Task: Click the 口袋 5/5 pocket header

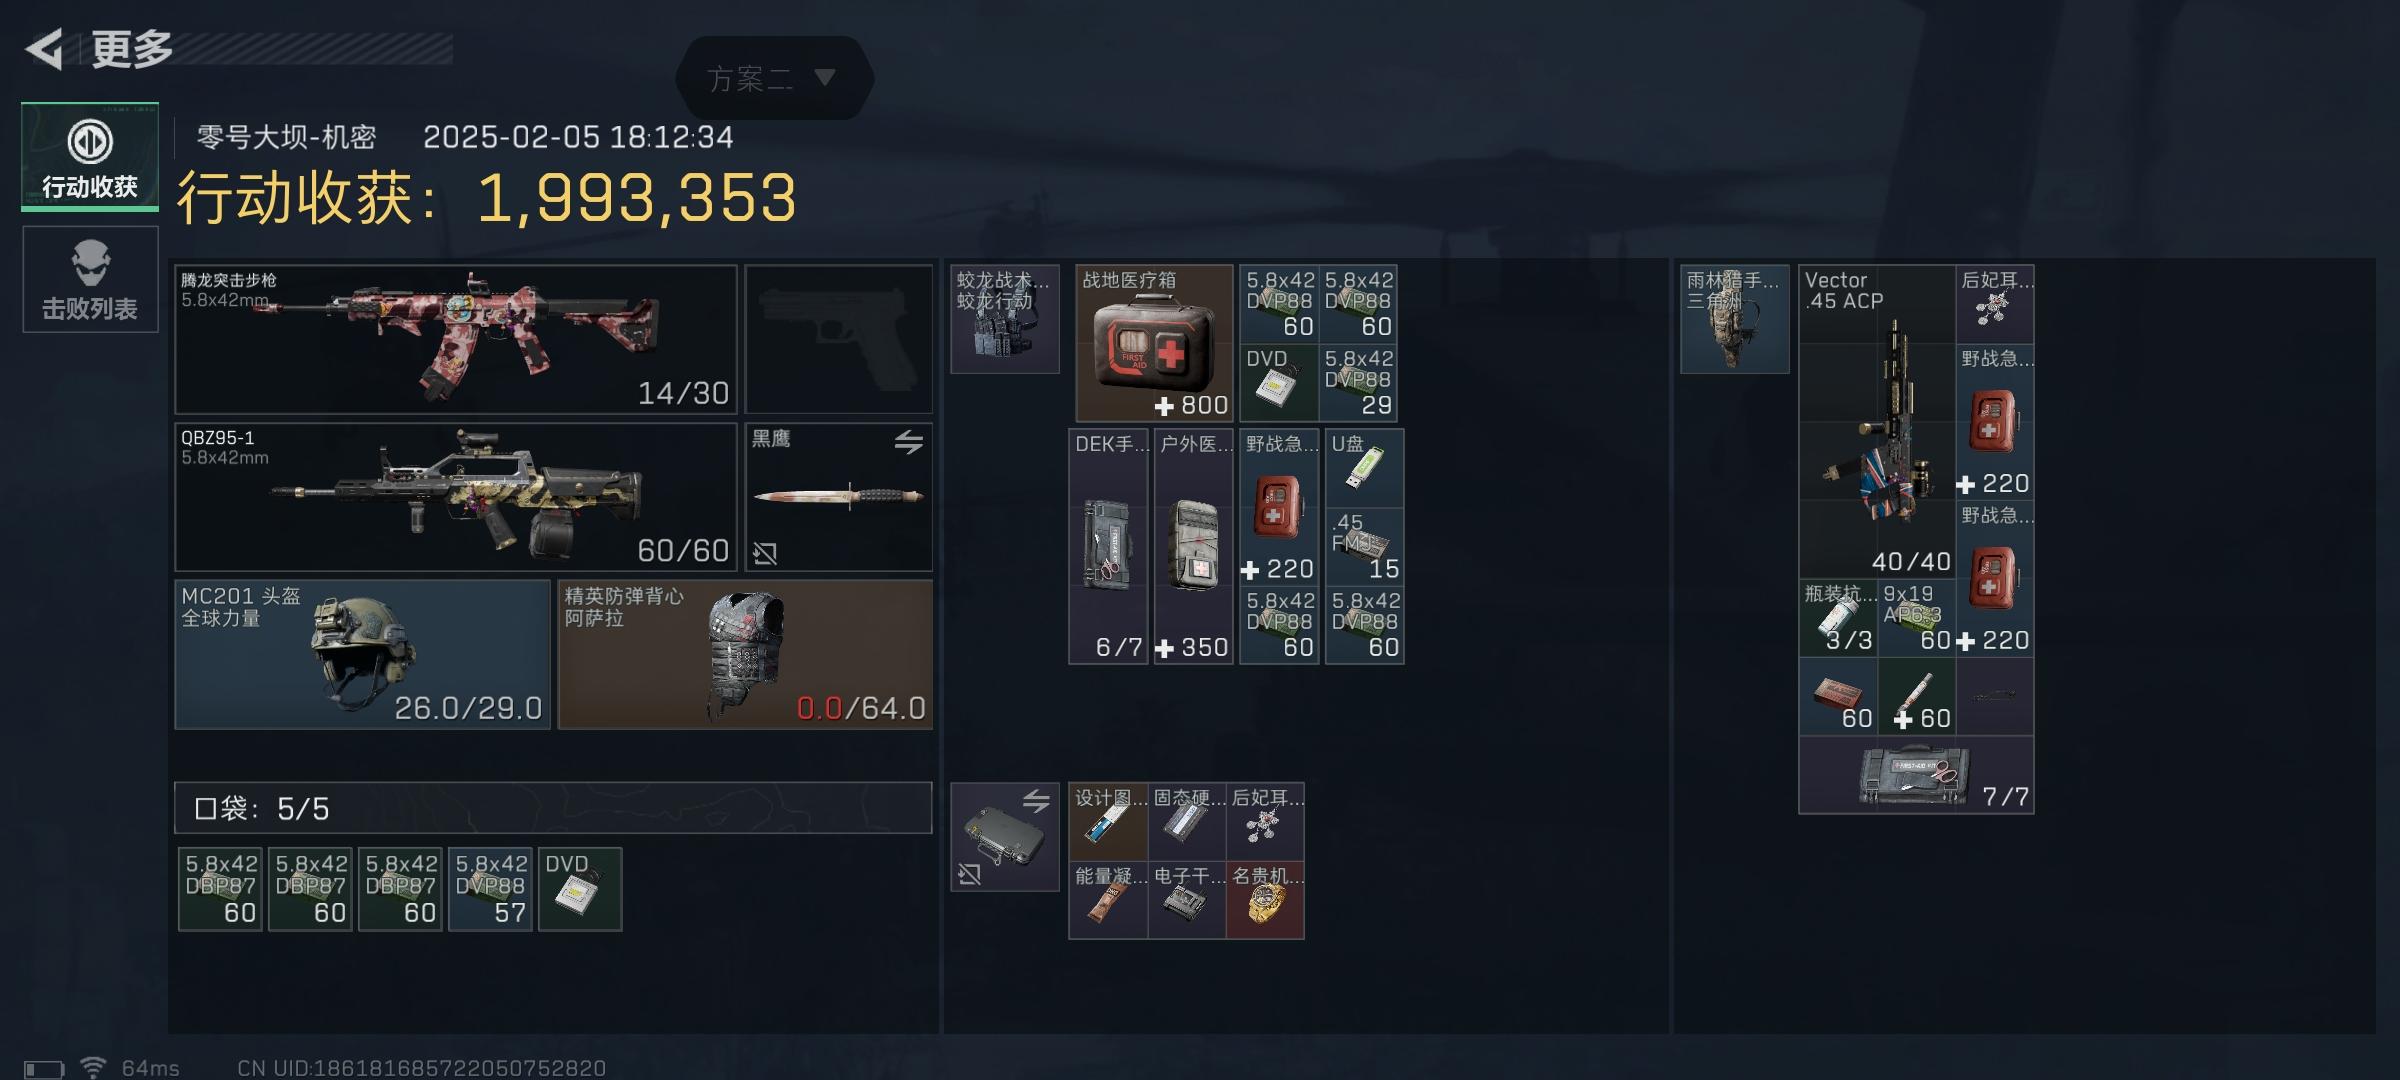Action: (553, 808)
